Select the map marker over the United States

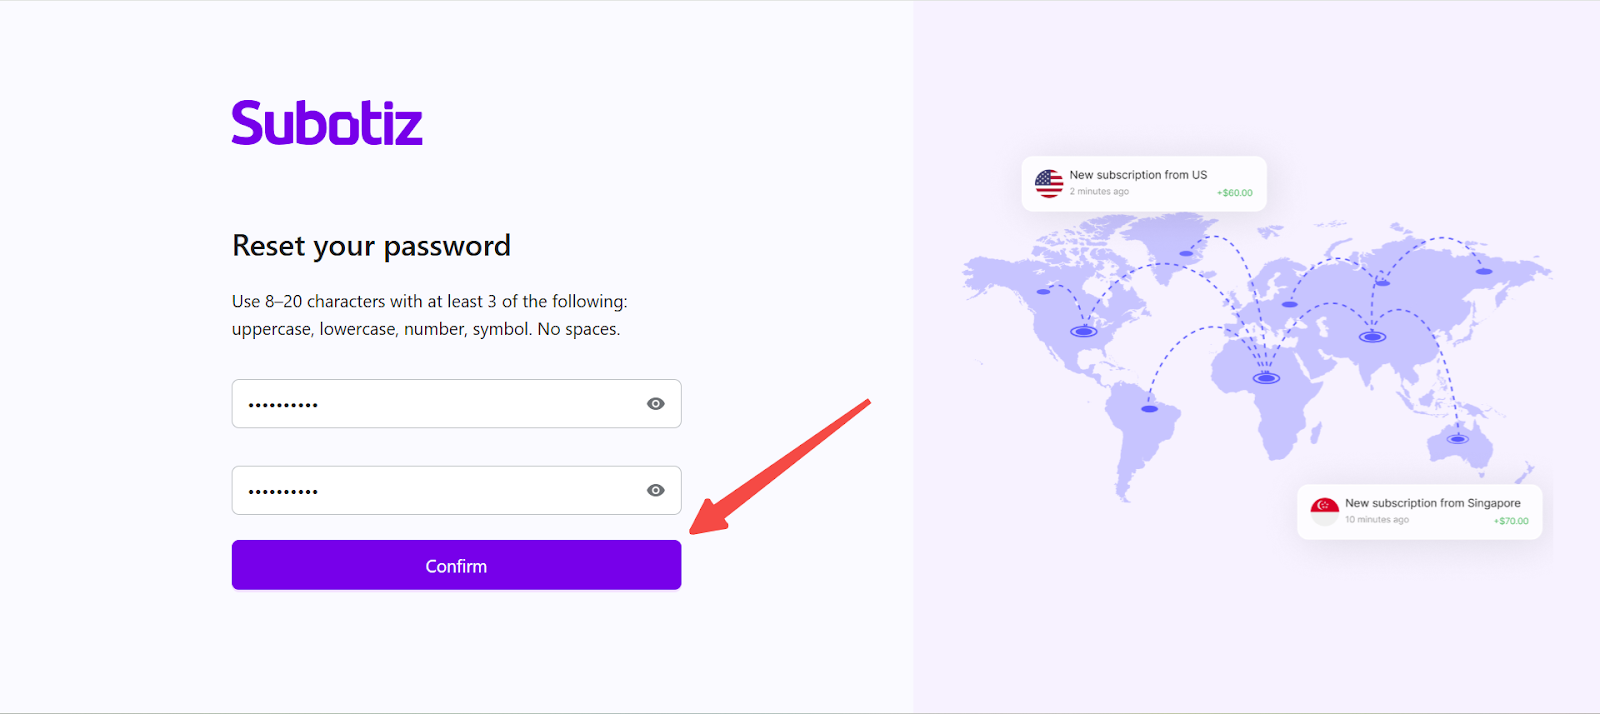(1084, 331)
